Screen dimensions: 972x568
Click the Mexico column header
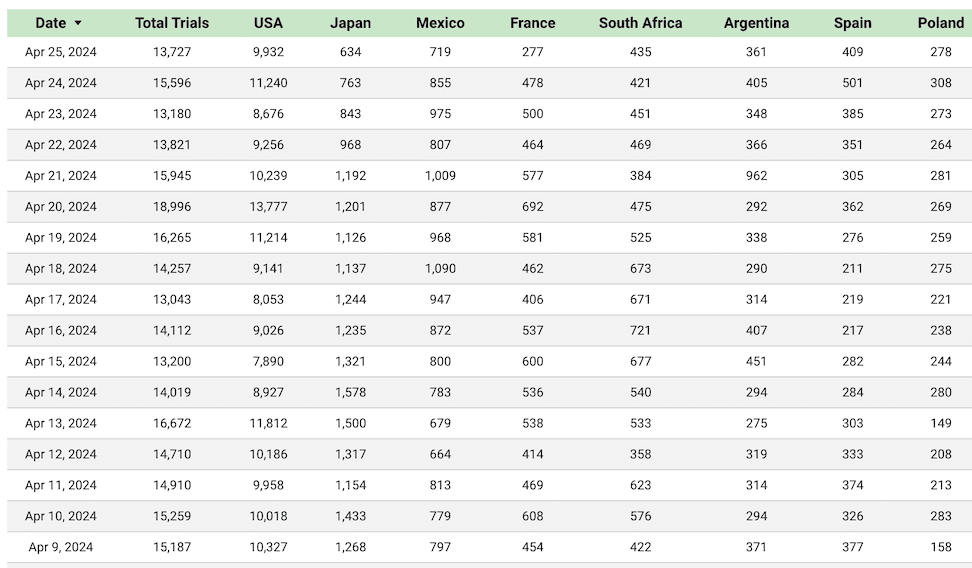(440, 23)
